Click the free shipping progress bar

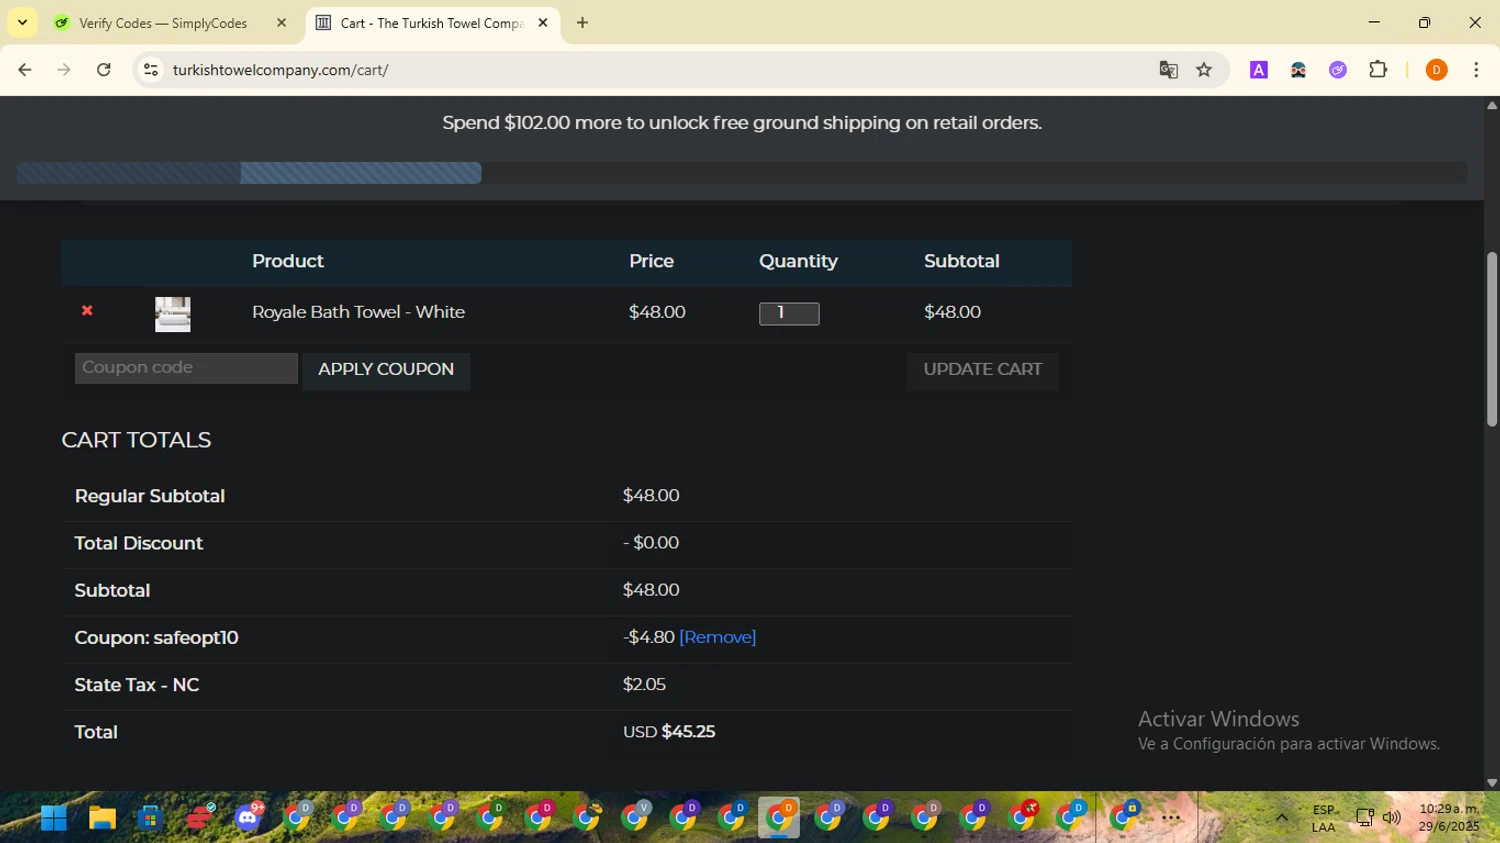coord(742,173)
